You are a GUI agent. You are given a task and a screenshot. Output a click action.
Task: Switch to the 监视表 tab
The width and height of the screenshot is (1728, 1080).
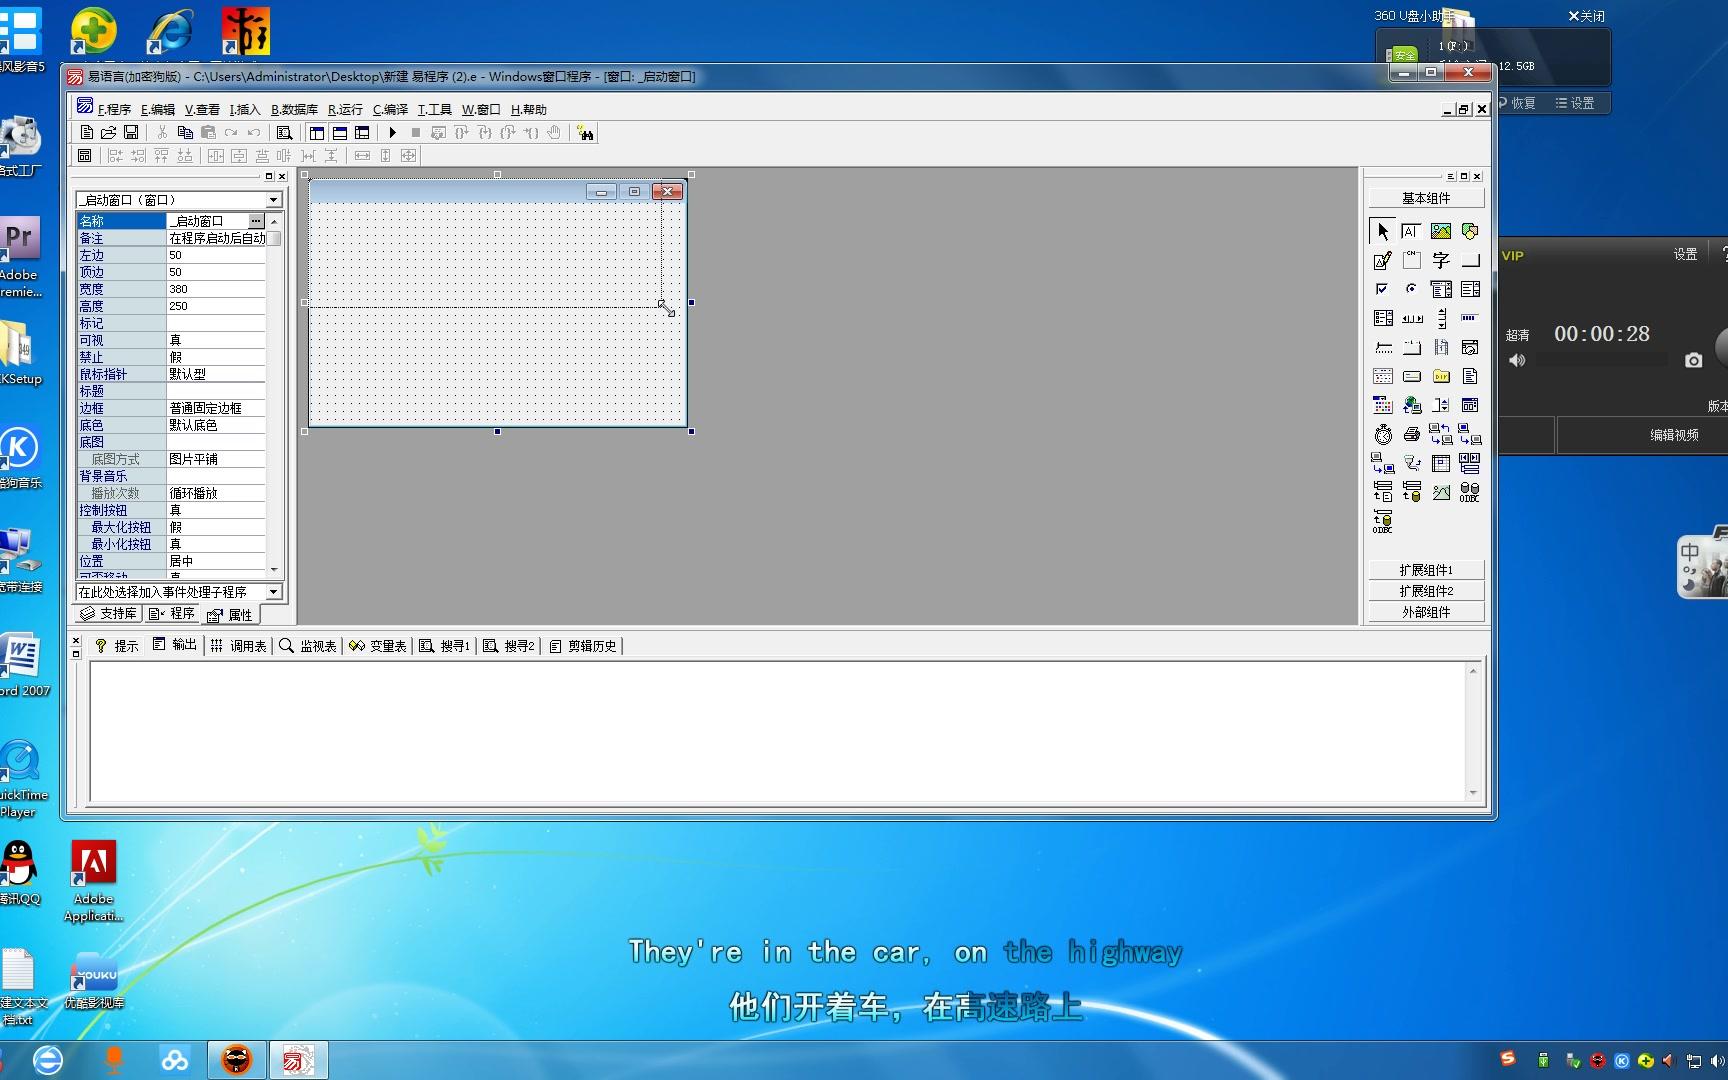pyautogui.click(x=309, y=646)
